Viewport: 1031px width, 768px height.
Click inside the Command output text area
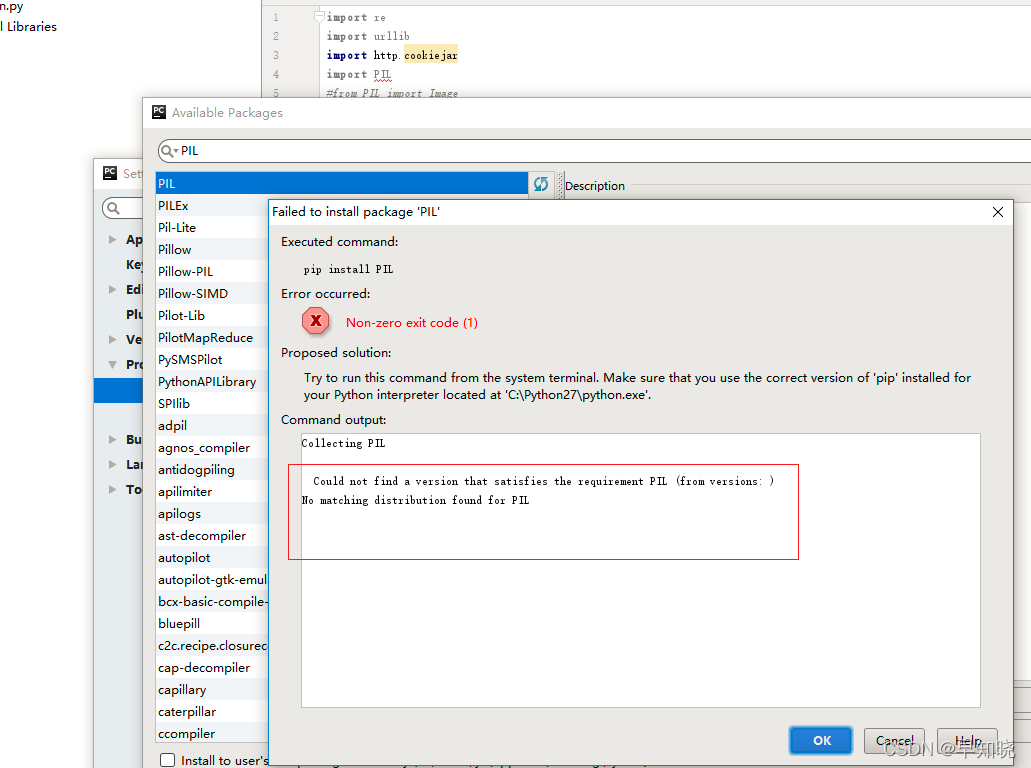pyautogui.click(x=640, y=571)
